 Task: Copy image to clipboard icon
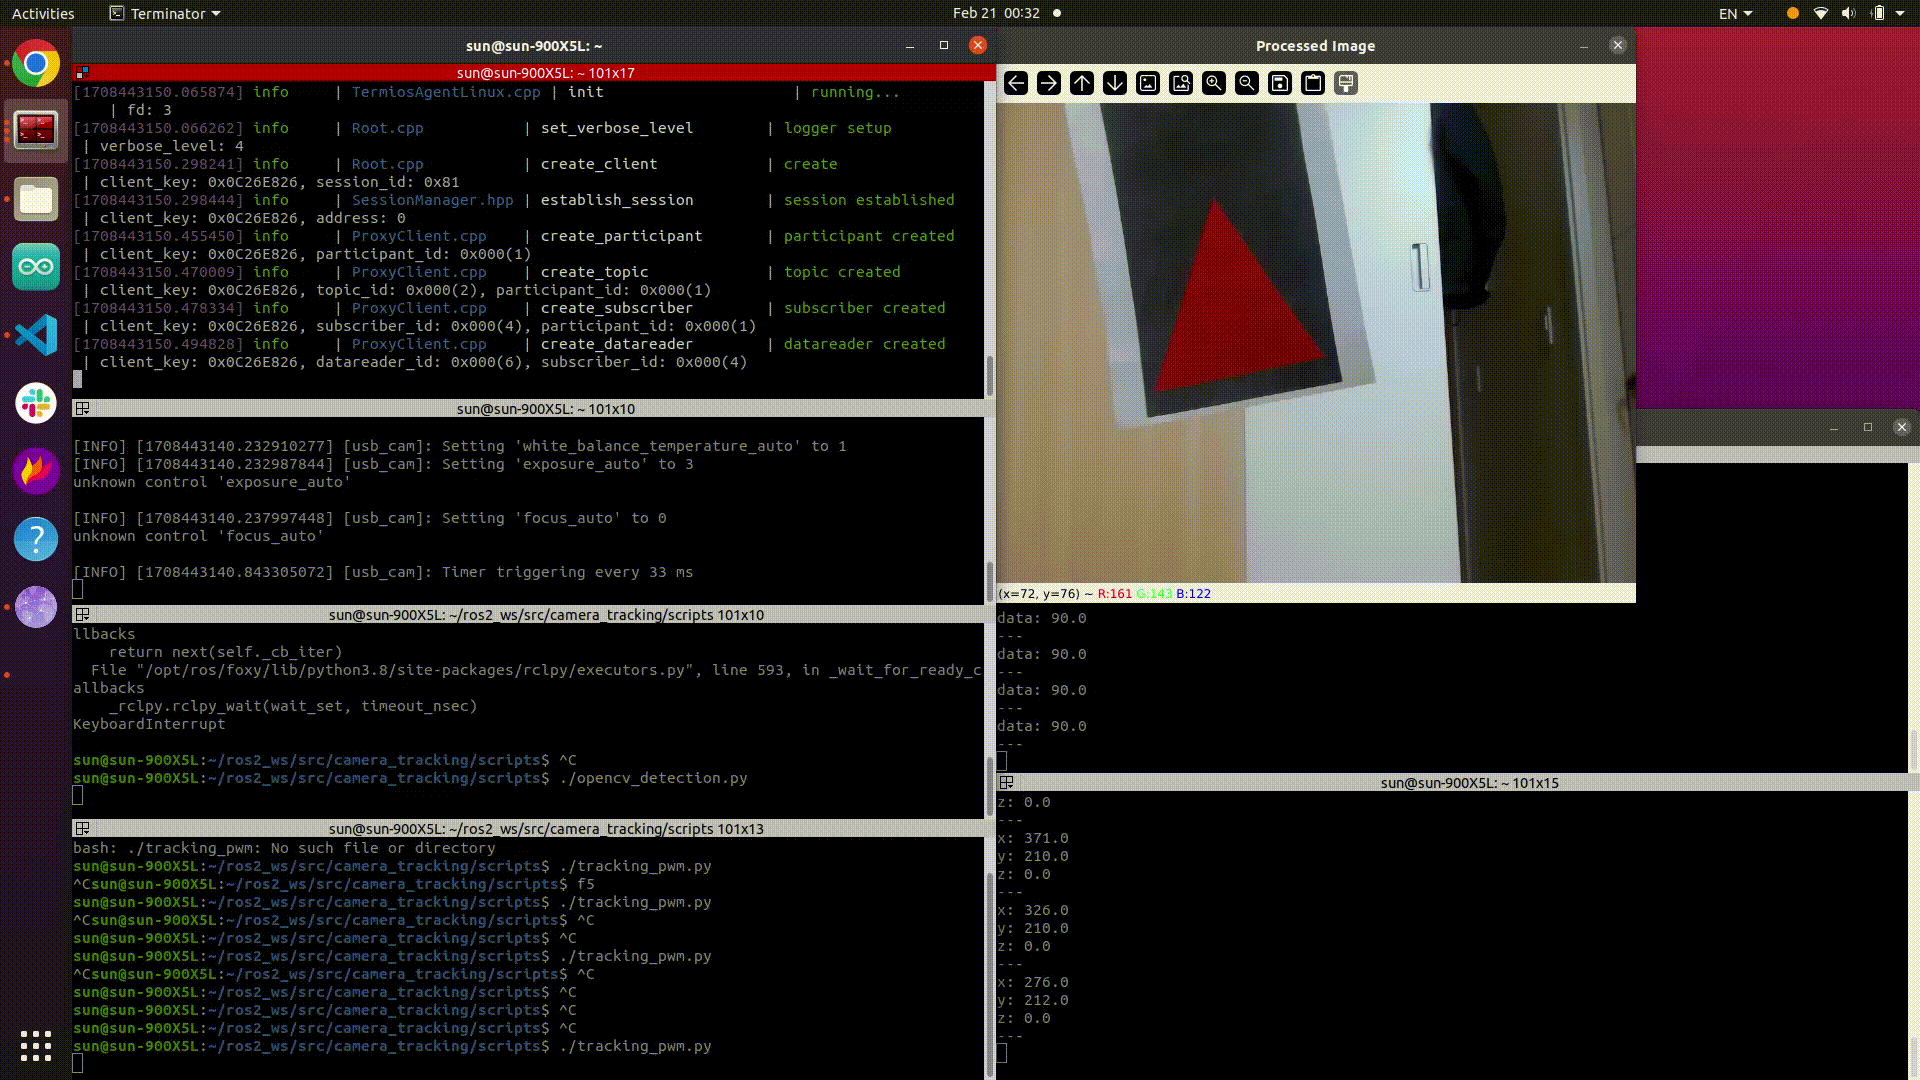(1313, 83)
